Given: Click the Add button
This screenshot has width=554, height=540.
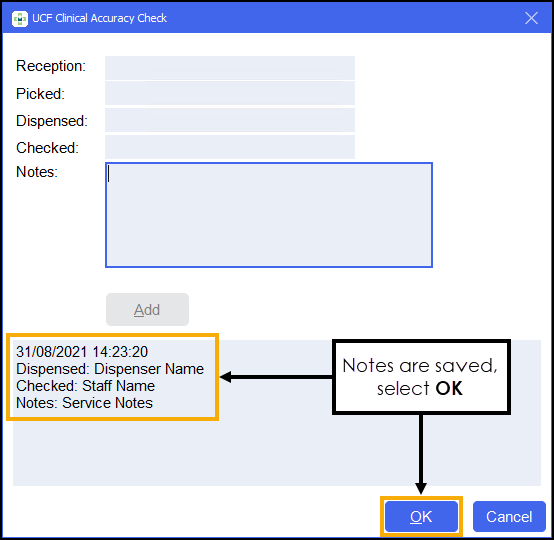Looking at the screenshot, I should point(147,310).
